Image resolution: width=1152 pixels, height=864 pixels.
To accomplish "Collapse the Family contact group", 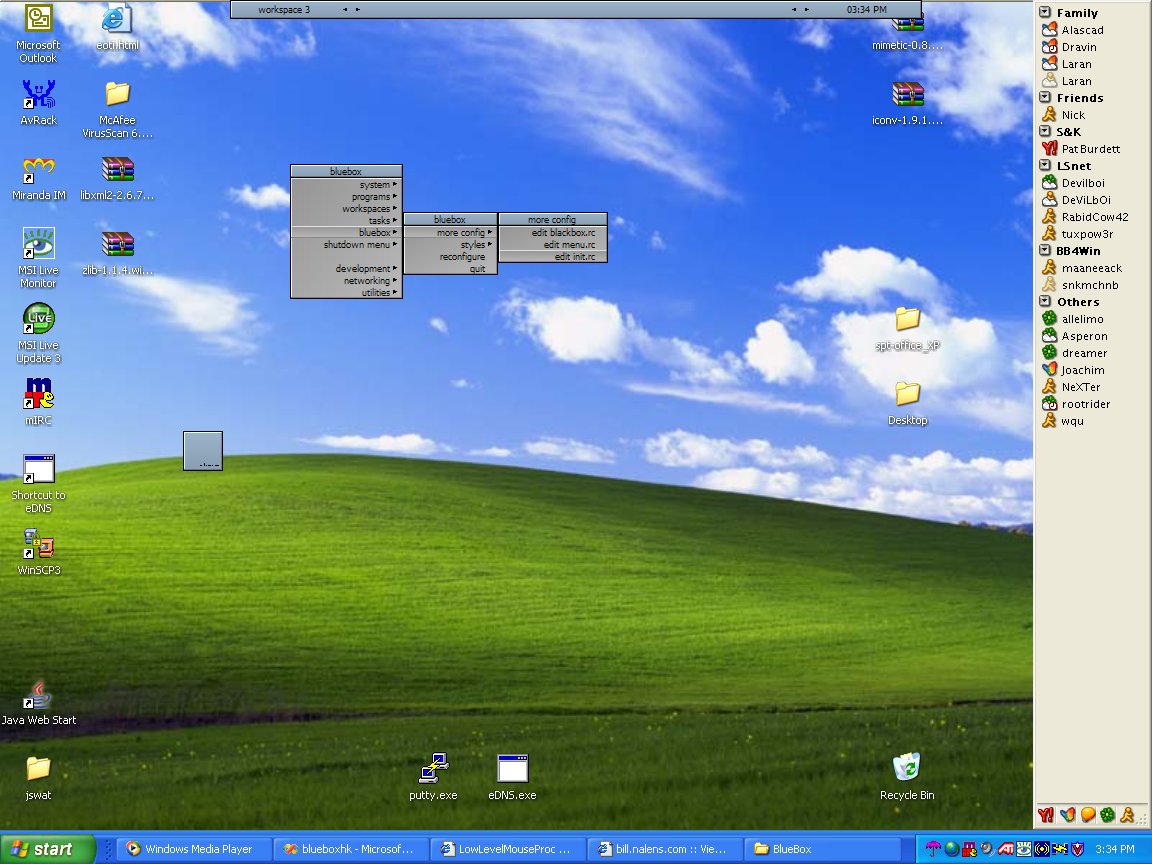I will click(1045, 12).
